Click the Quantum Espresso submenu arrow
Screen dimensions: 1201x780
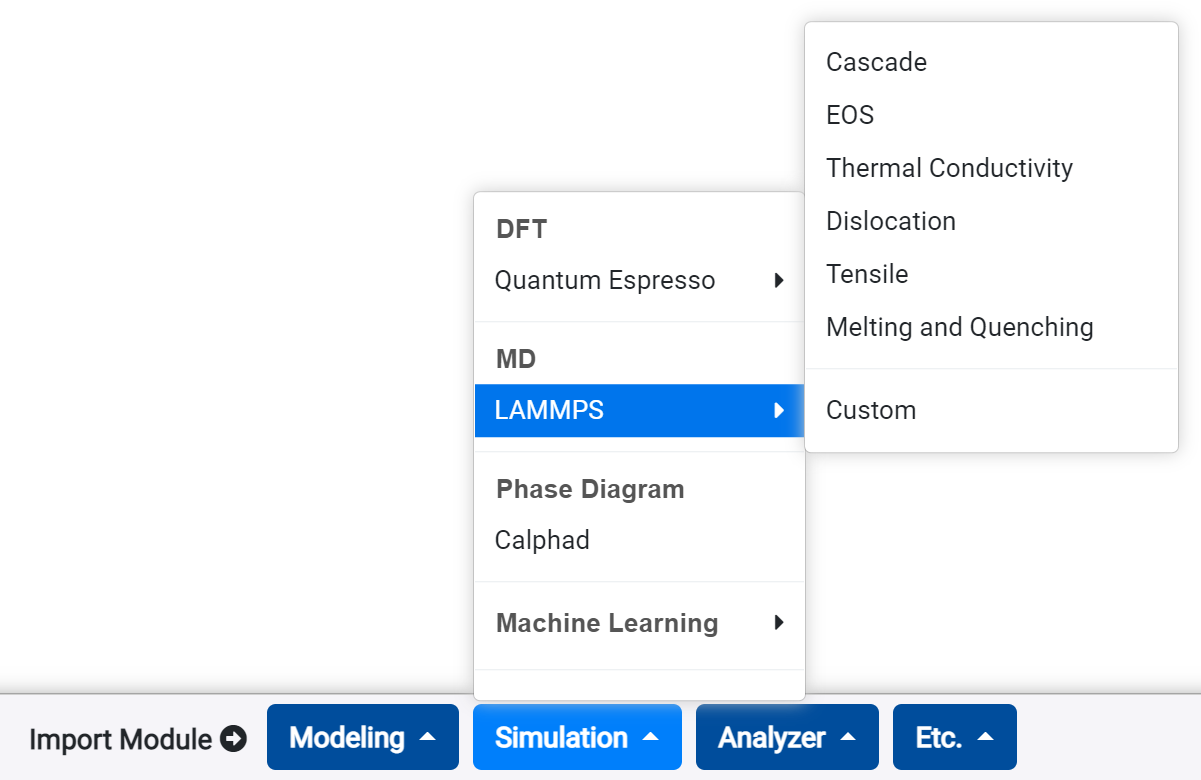[x=779, y=281]
